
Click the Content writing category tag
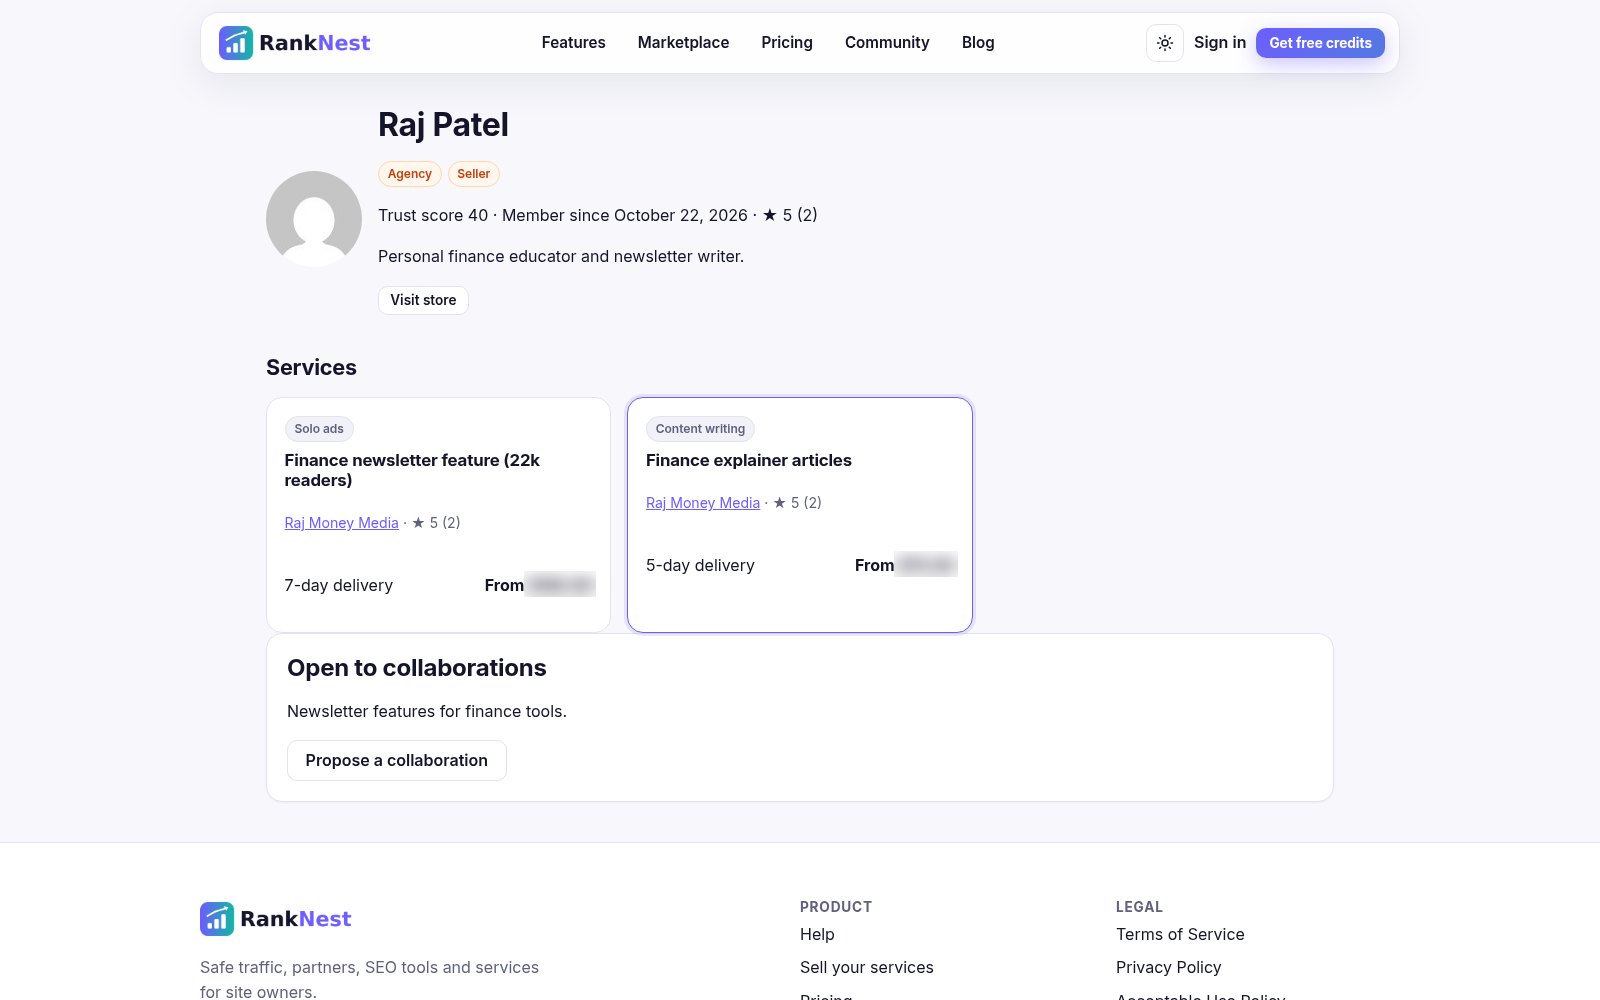coord(700,429)
